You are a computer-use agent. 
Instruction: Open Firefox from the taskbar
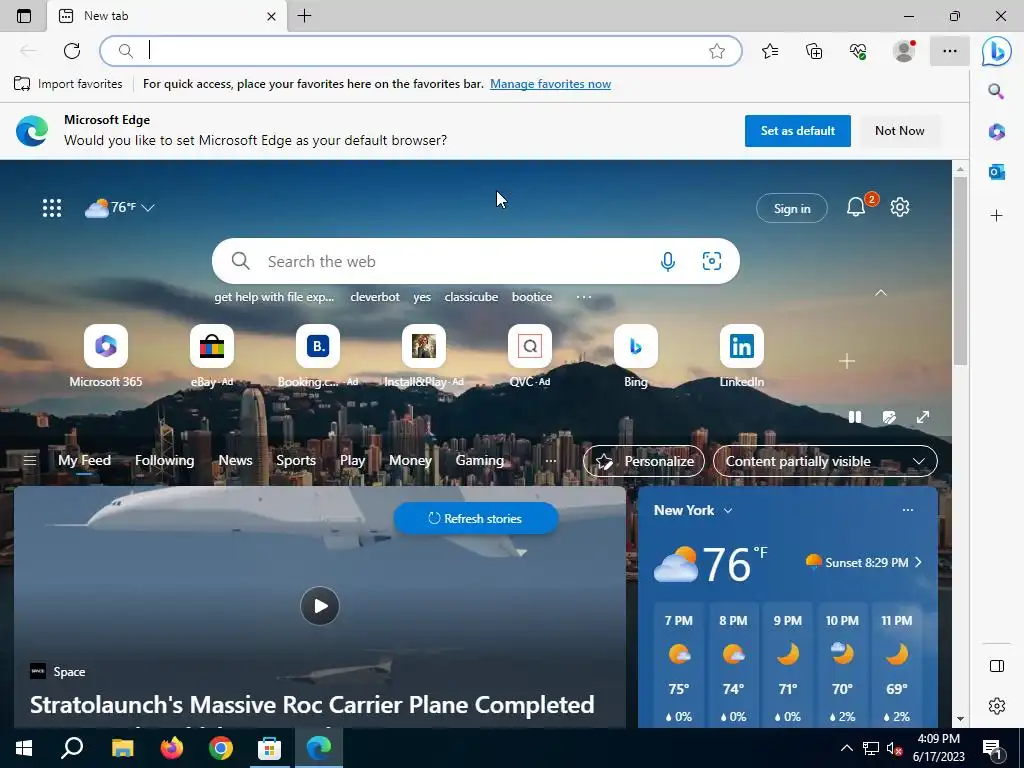click(x=172, y=748)
